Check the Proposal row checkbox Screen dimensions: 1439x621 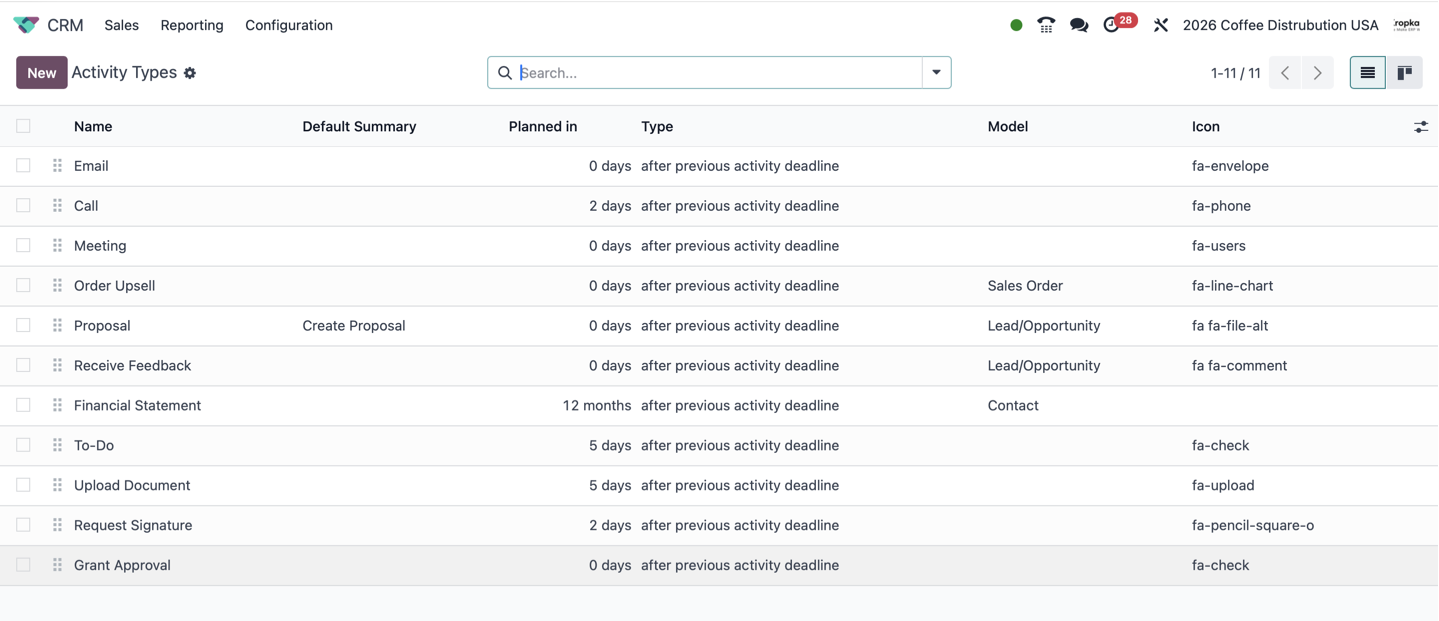[x=23, y=326]
